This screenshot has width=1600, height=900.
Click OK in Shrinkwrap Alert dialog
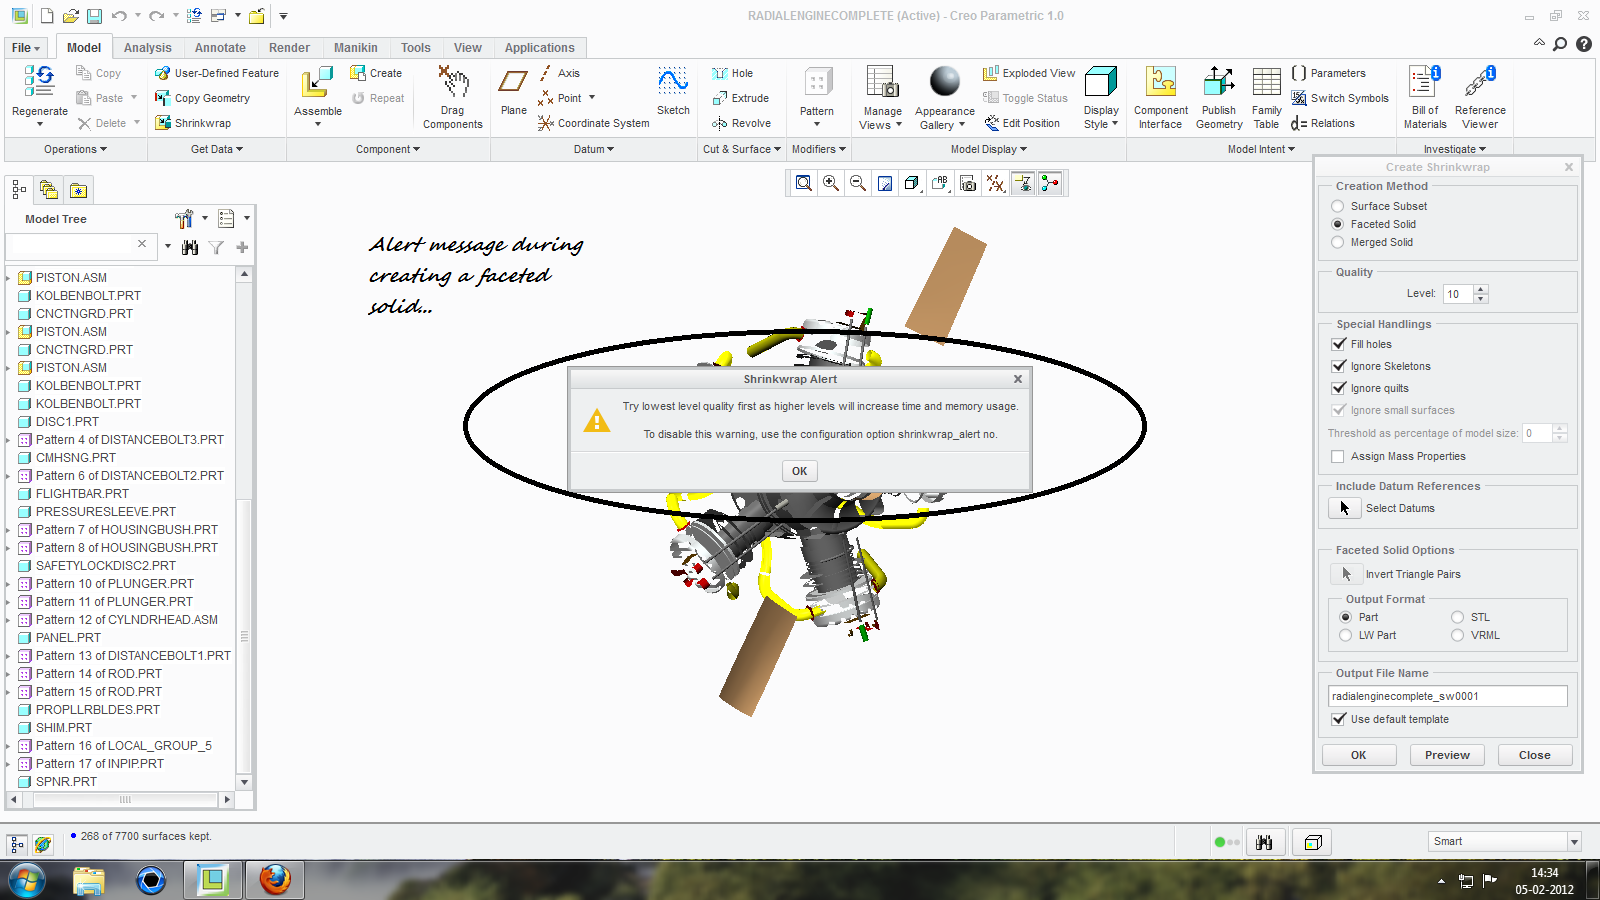pyautogui.click(x=800, y=471)
